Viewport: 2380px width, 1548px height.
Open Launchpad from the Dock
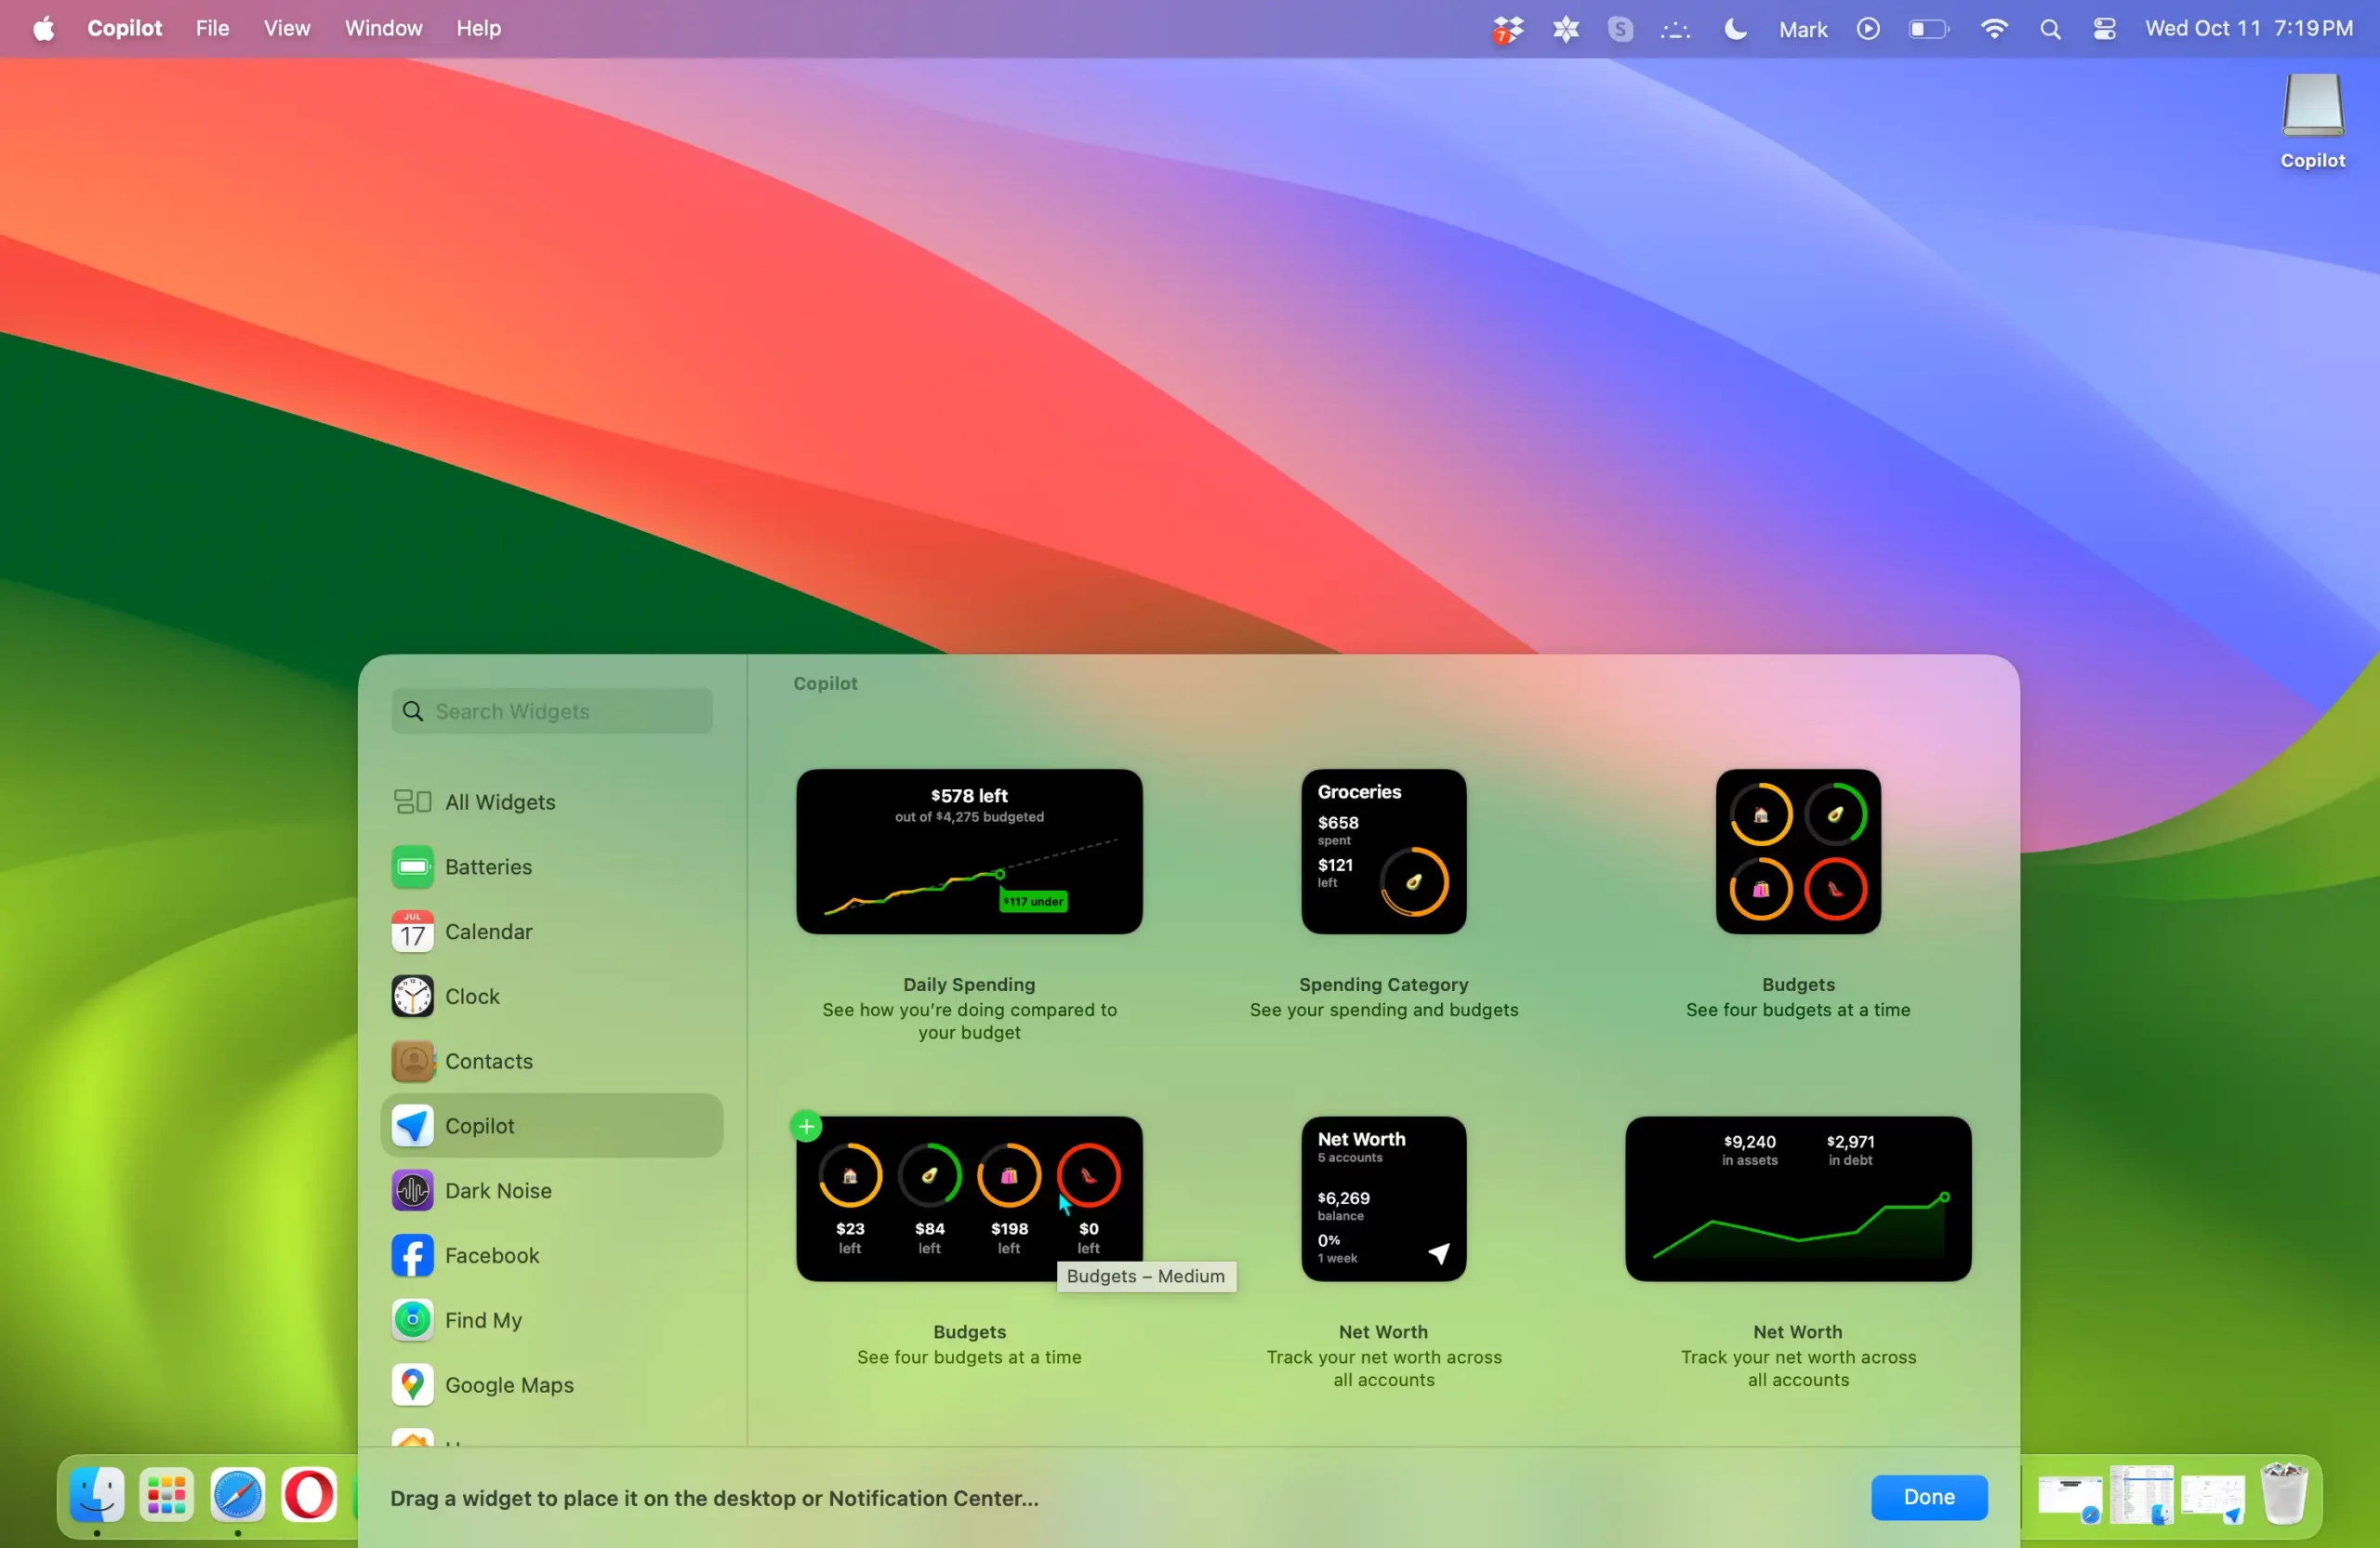[x=167, y=1495]
